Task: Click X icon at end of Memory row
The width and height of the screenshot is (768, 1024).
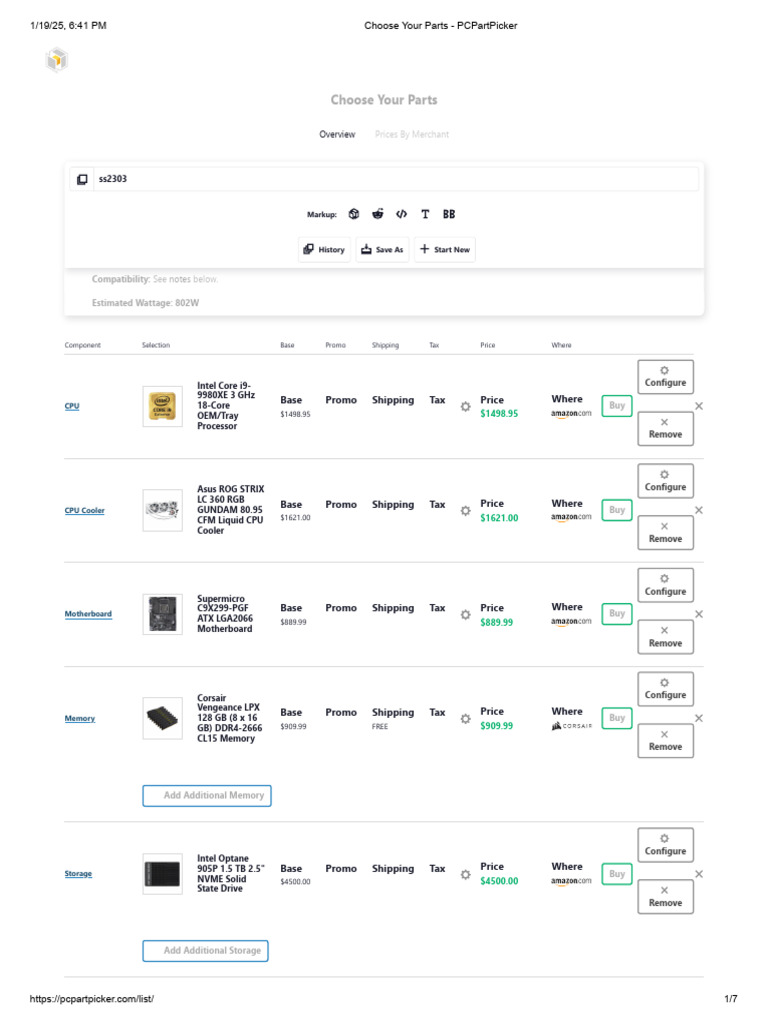Action: click(699, 718)
